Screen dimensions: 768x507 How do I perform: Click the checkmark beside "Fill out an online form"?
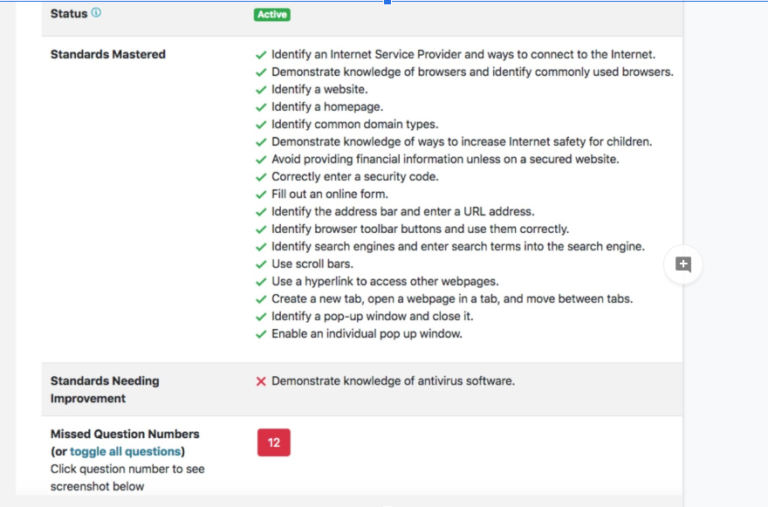[261, 194]
